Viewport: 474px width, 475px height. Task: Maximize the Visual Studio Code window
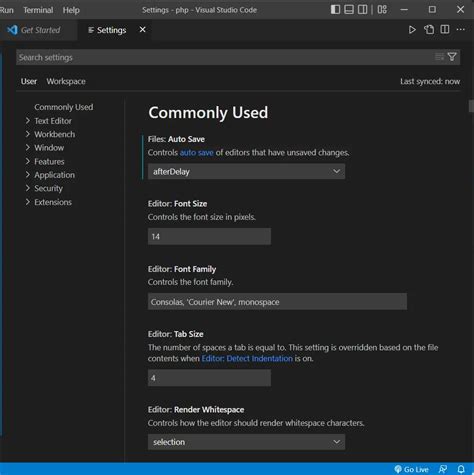pos(432,10)
